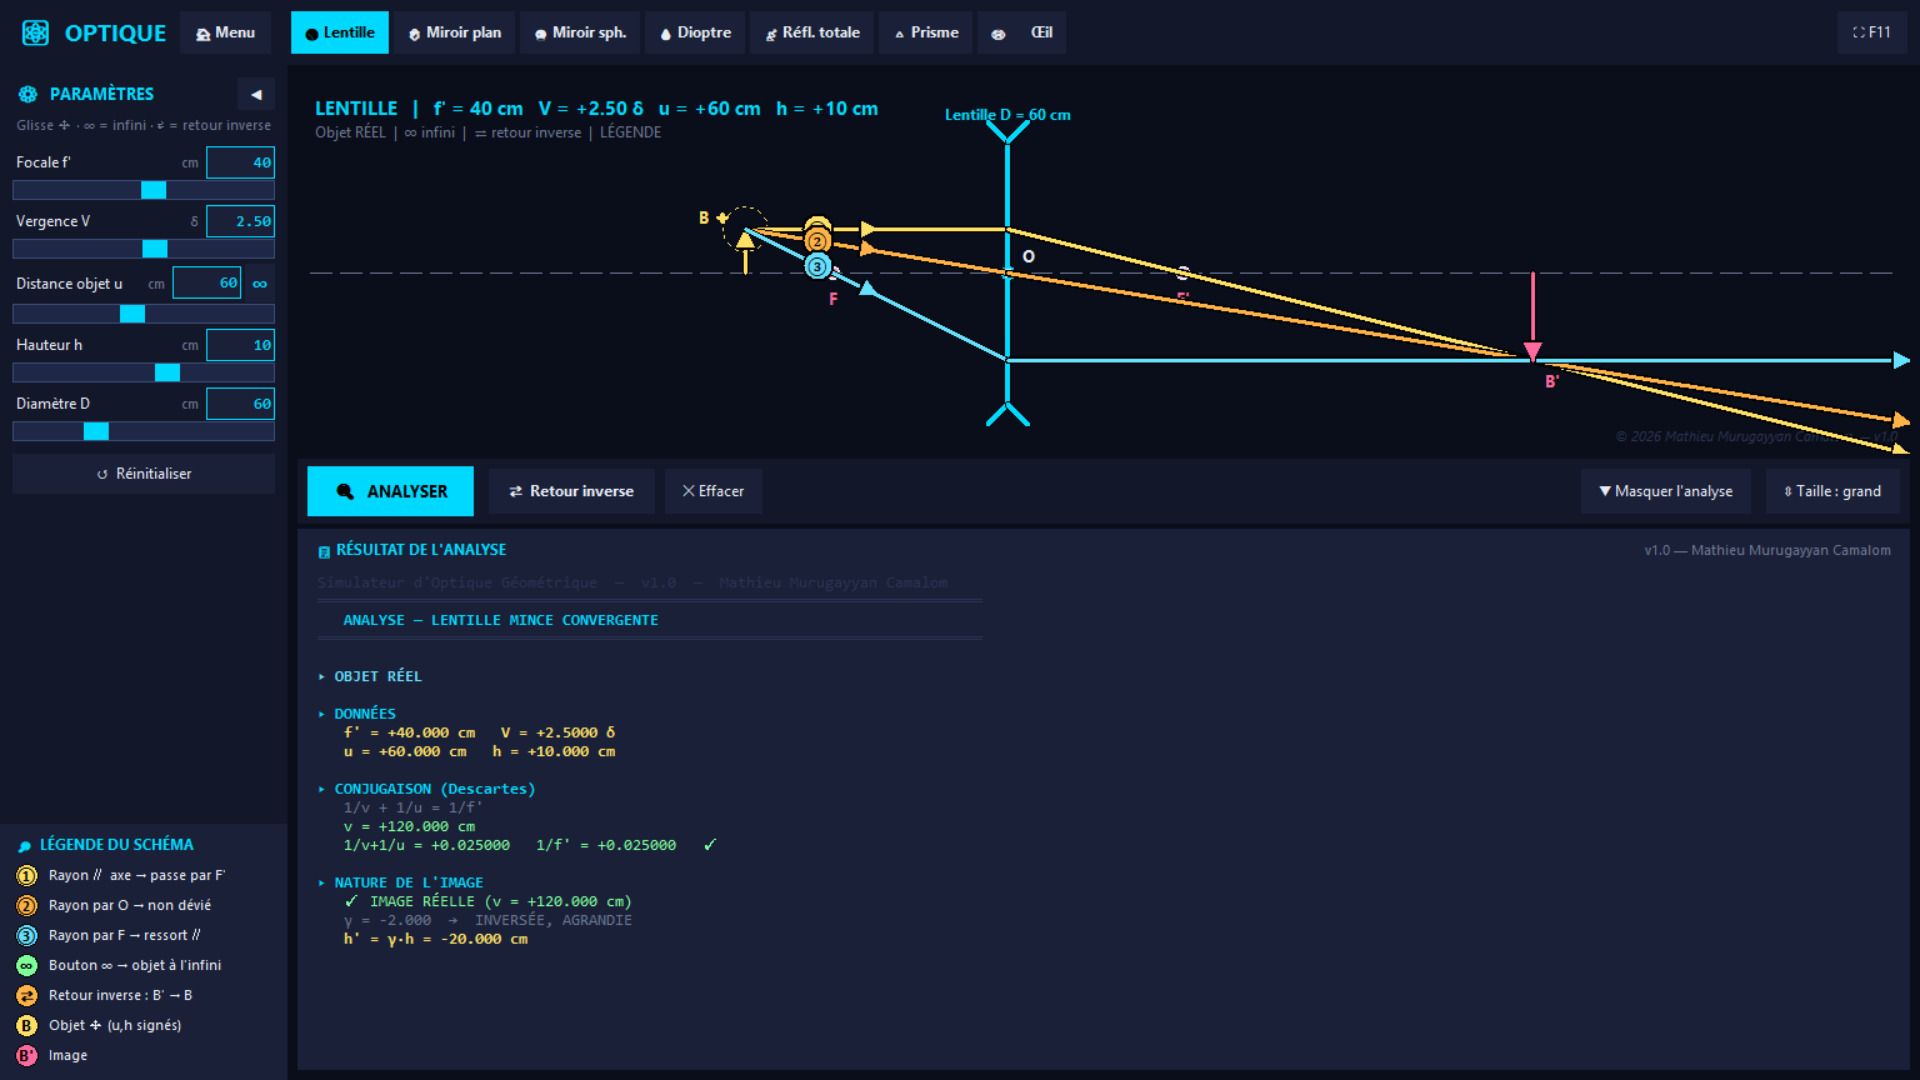Click the Réinitialiser button
The width and height of the screenshot is (1920, 1080).
click(143, 474)
